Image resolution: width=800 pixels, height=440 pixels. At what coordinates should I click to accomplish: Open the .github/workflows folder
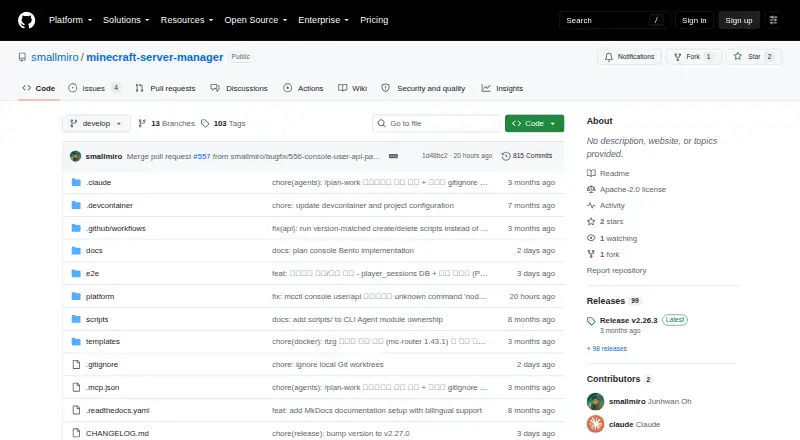(116, 228)
